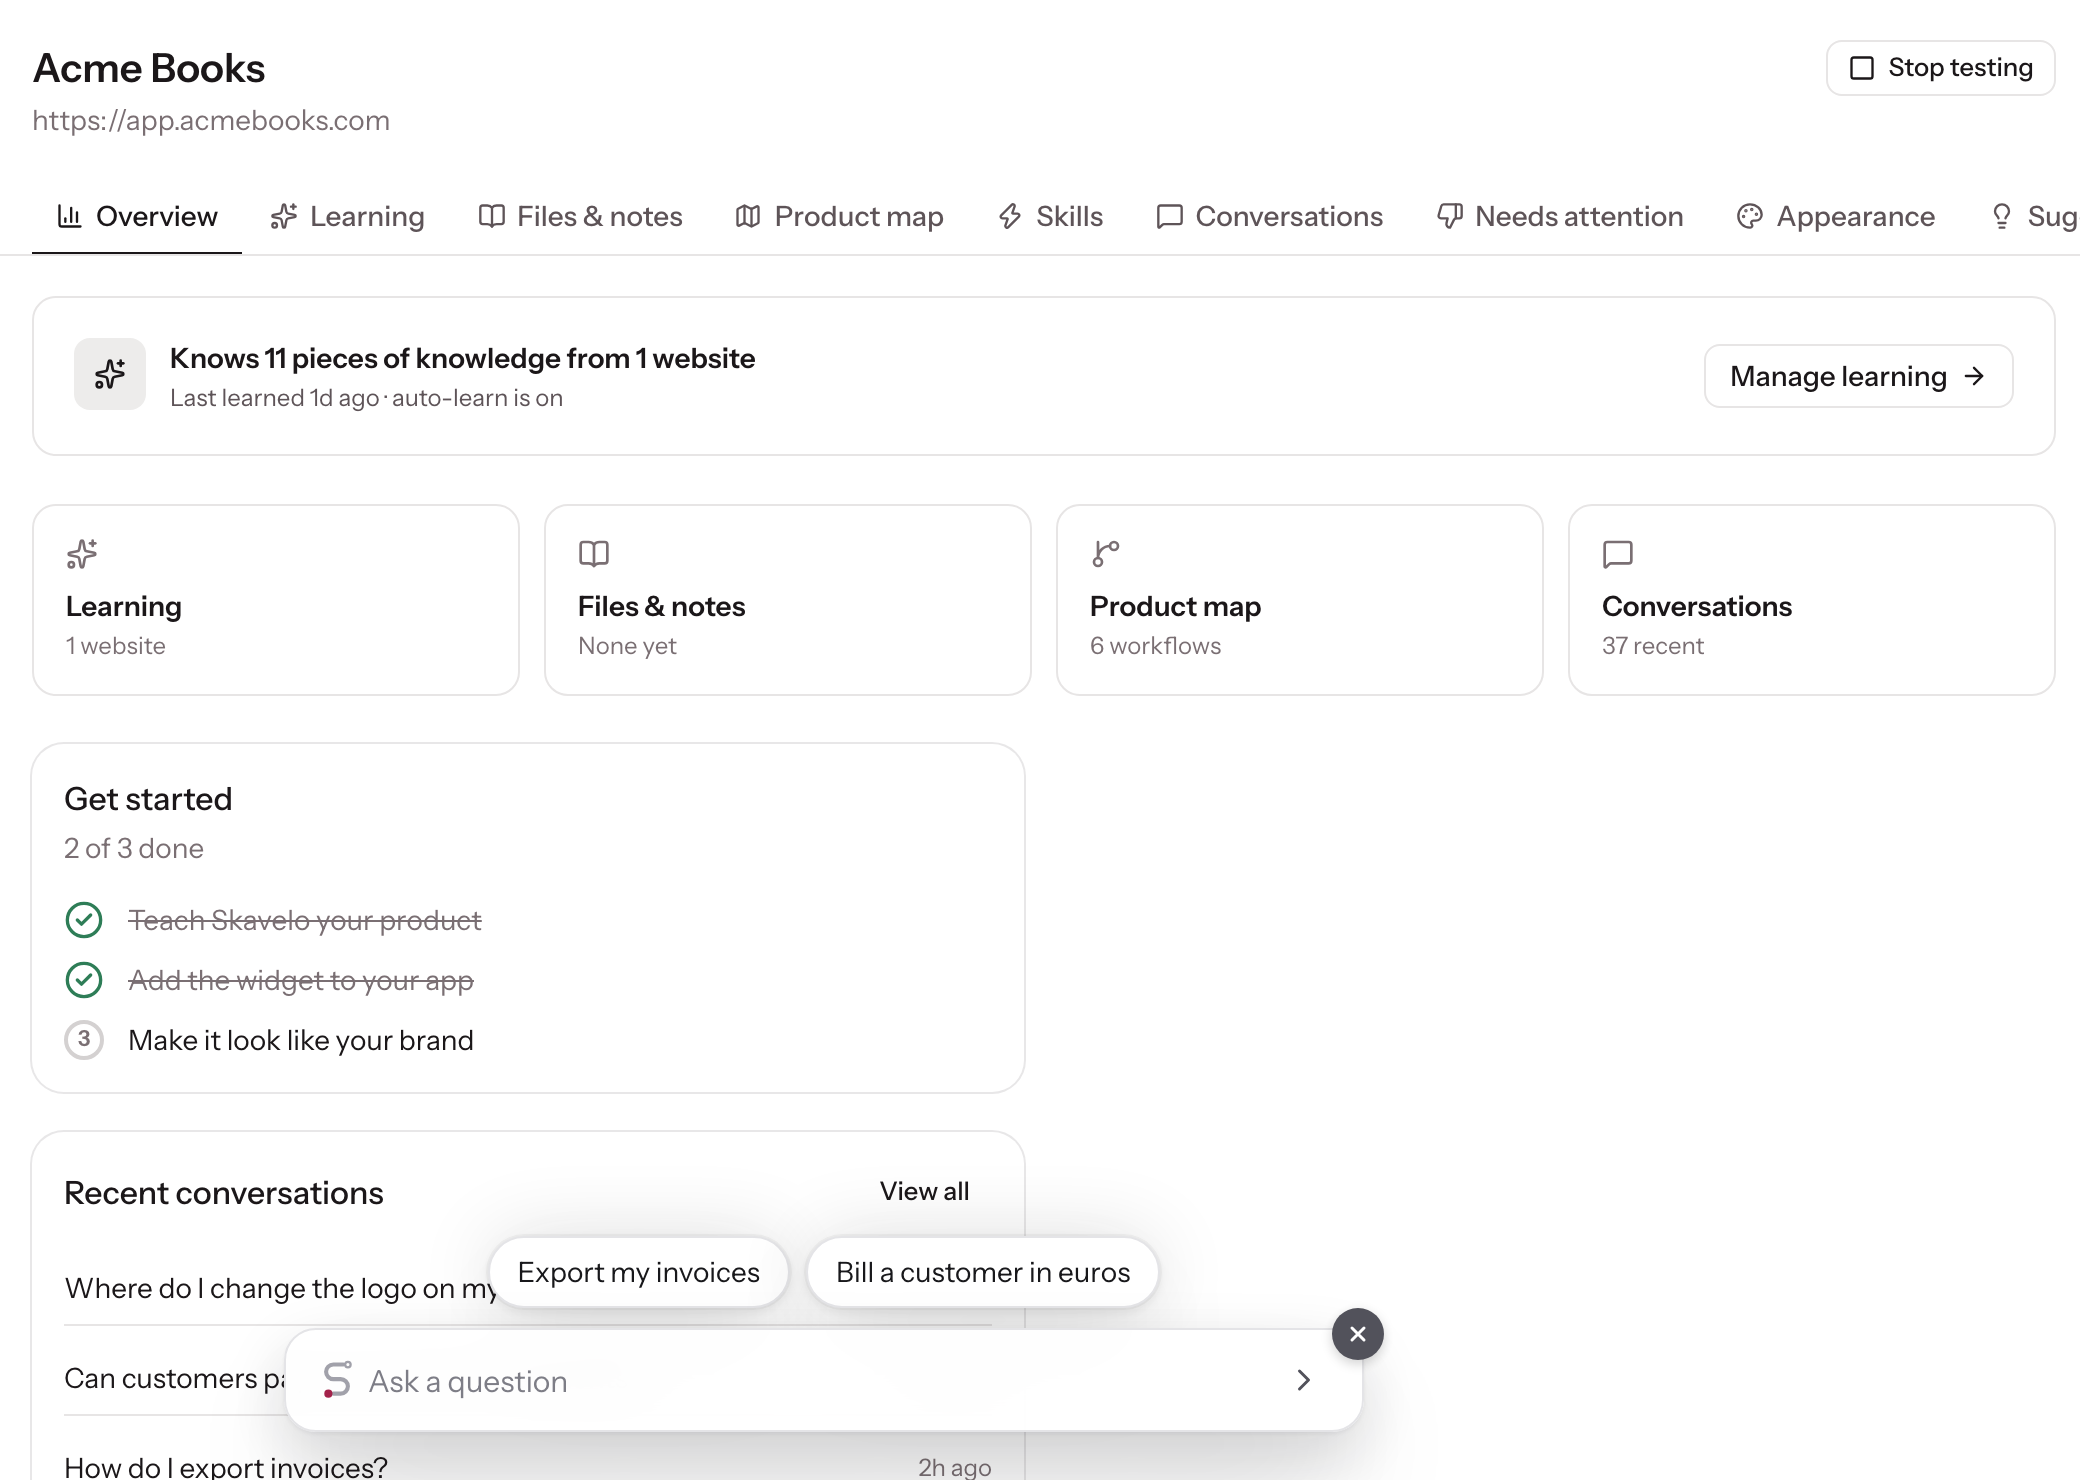Click the sparkle icon beside knowledge summary
The image size is (2080, 1480).
(110, 375)
